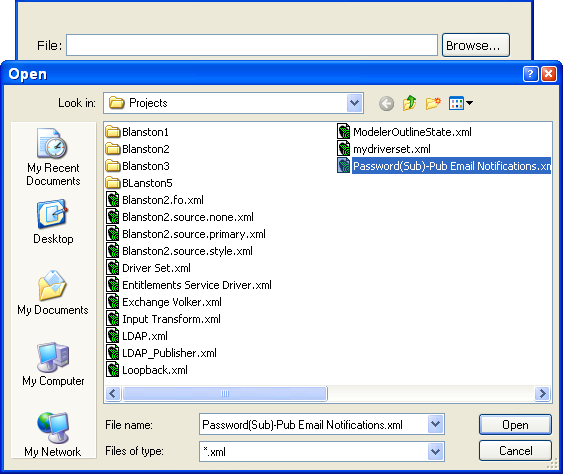Go back to previous folder

tap(386, 104)
